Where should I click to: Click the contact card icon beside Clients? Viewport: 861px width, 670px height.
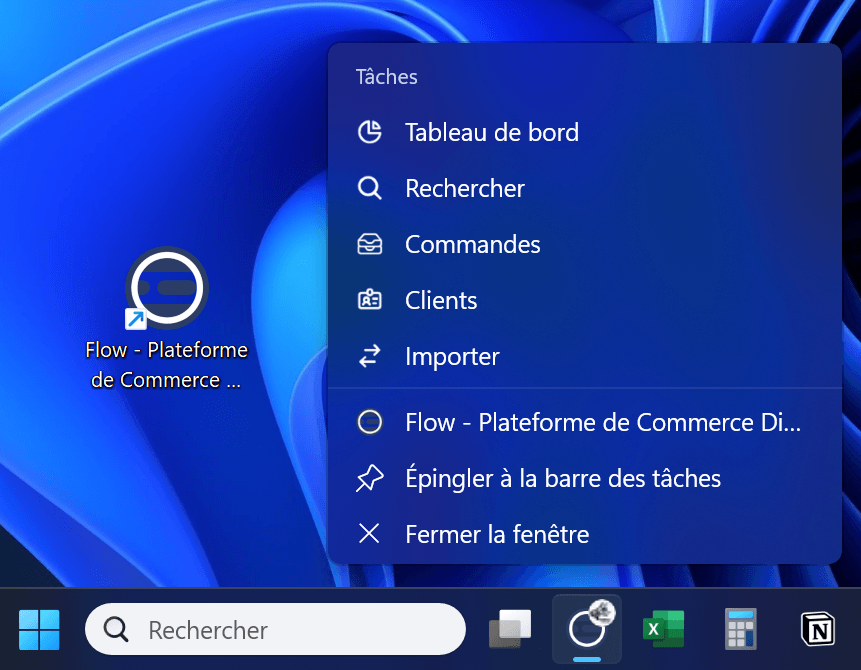click(370, 301)
